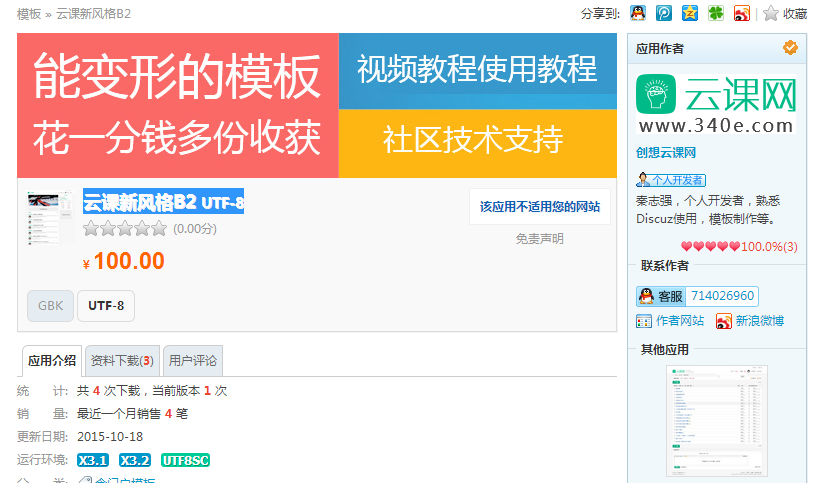Open the 用户评论 tab
The image size is (836, 483).
(x=192, y=361)
